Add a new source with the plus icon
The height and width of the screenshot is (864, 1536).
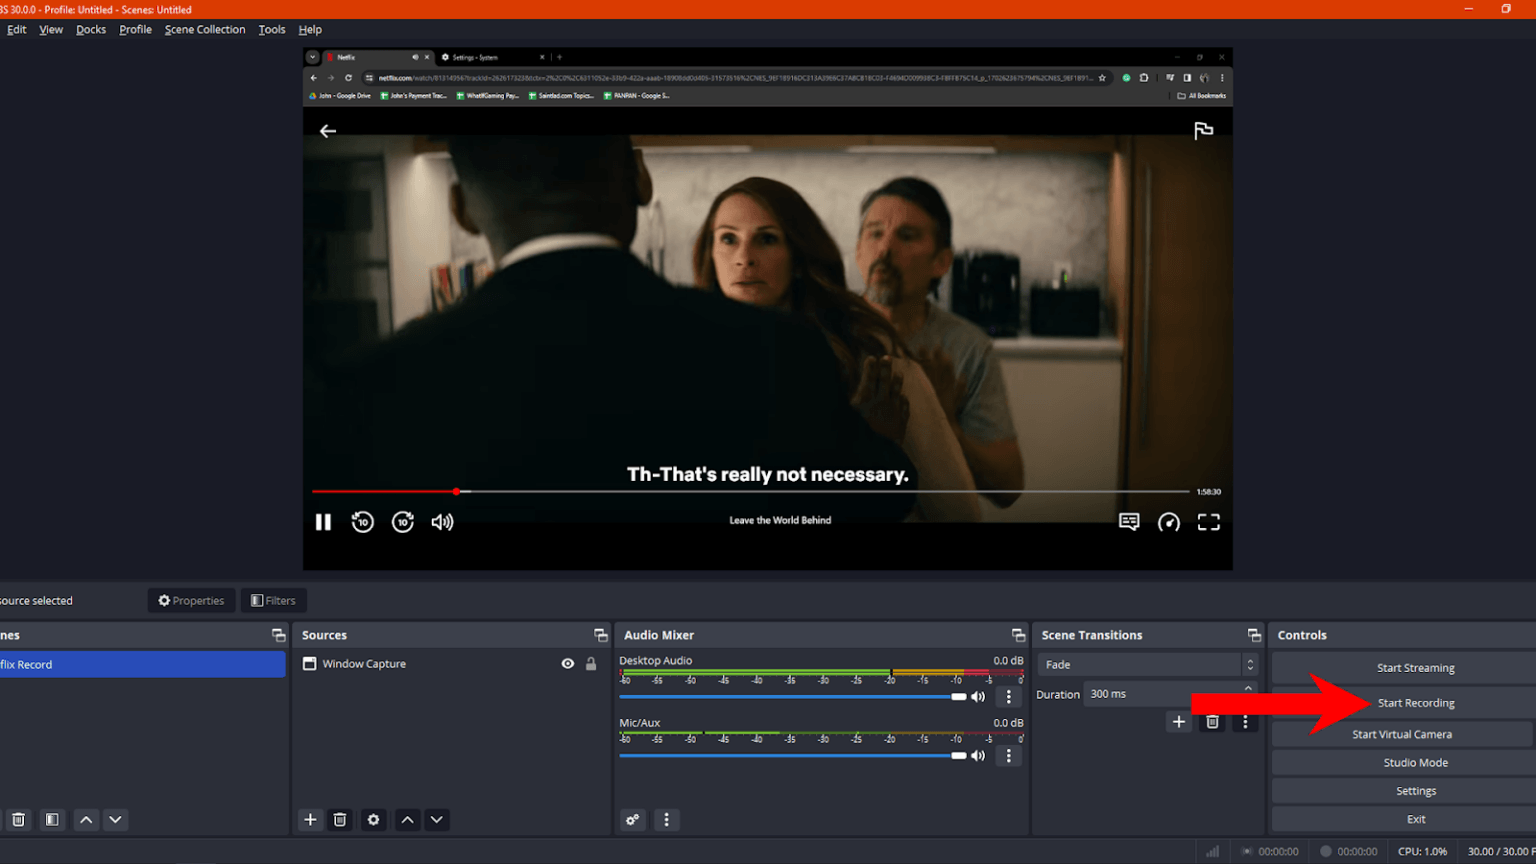(310, 819)
